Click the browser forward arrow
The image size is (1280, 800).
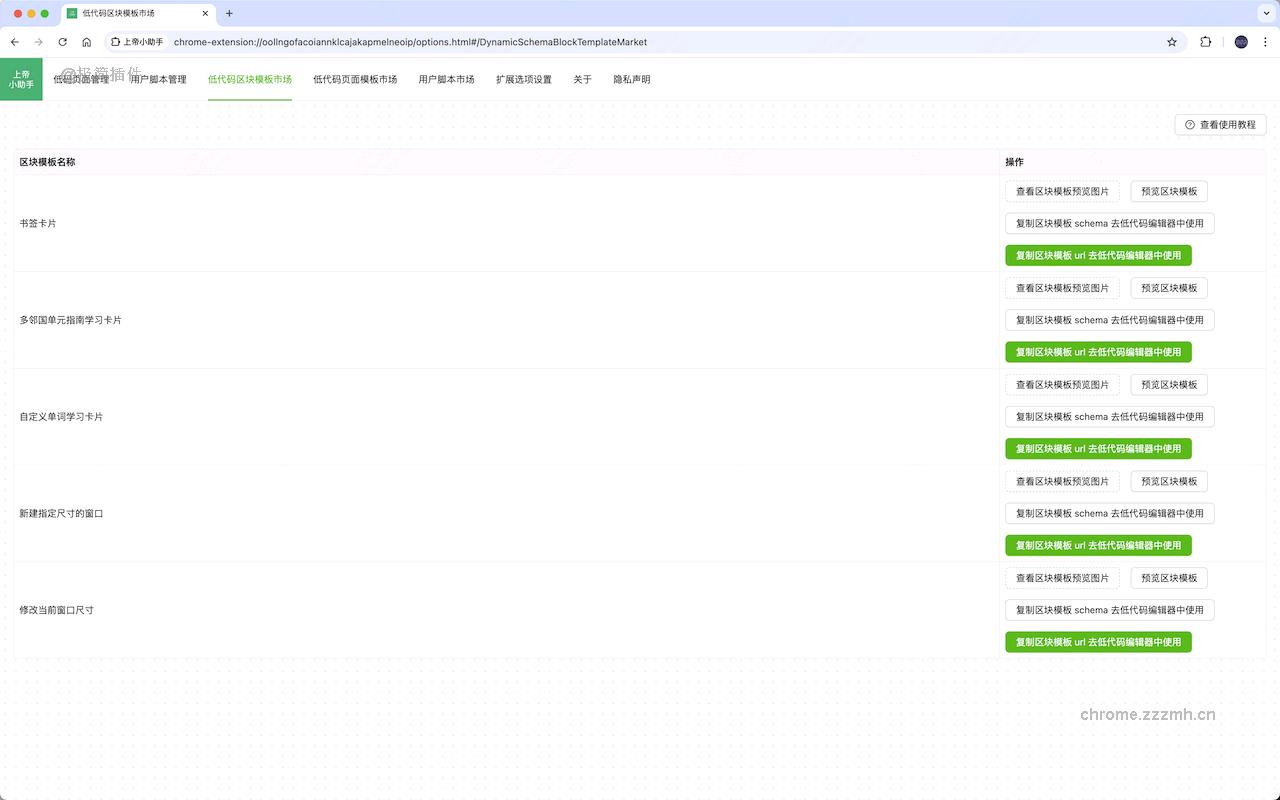pos(38,42)
